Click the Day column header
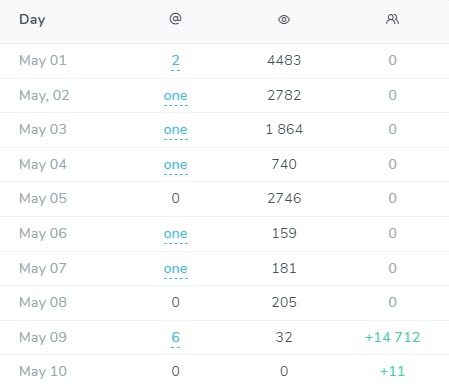Image resolution: width=449 pixels, height=388 pixels. point(32,20)
